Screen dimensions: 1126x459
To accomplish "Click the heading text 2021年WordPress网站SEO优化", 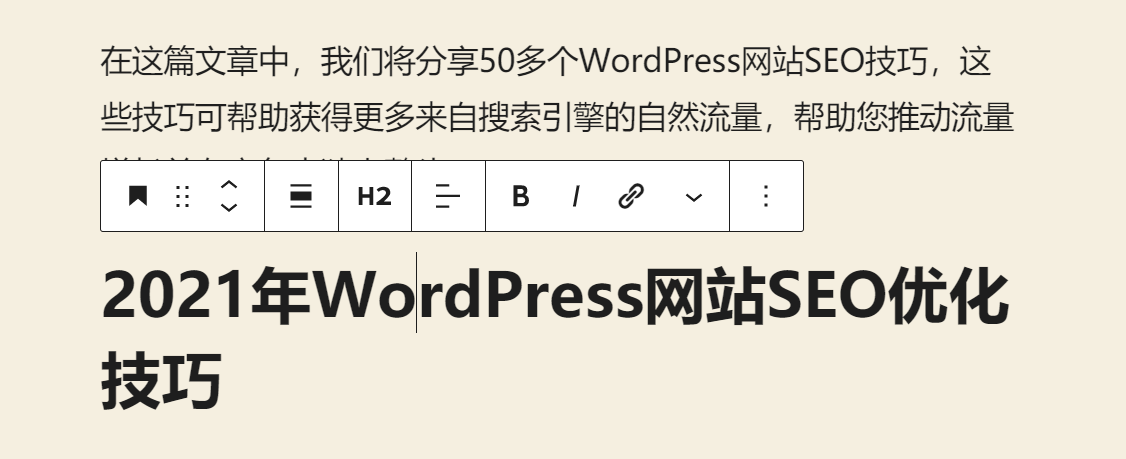I will 555,294.
